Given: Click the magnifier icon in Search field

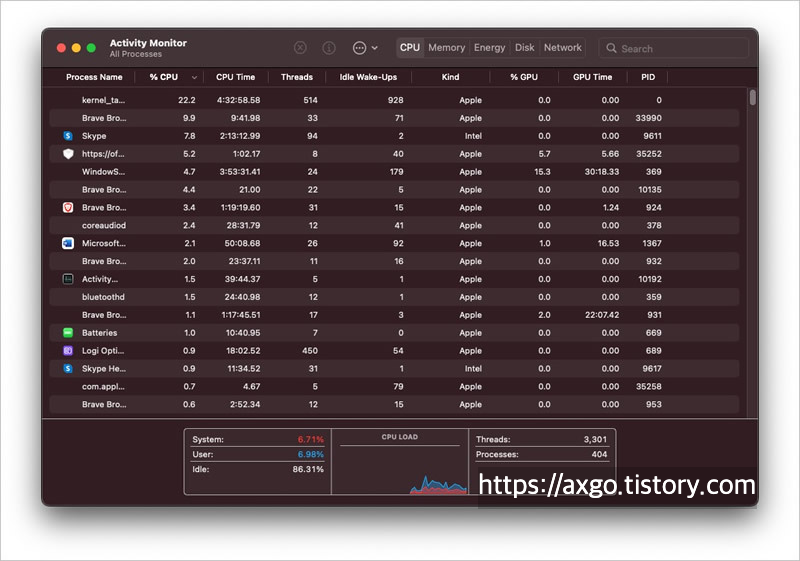Looking at the screenshot, I should (x=611, y=48).
